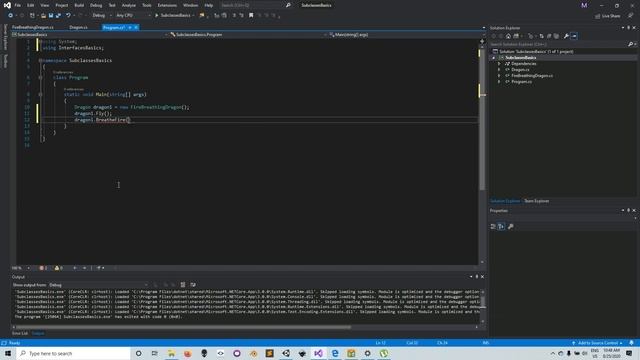The width and height of the screenshot is (640, 360).
Task: Collapse the SubclassesBasics project node
Action: tap(494, 58)
